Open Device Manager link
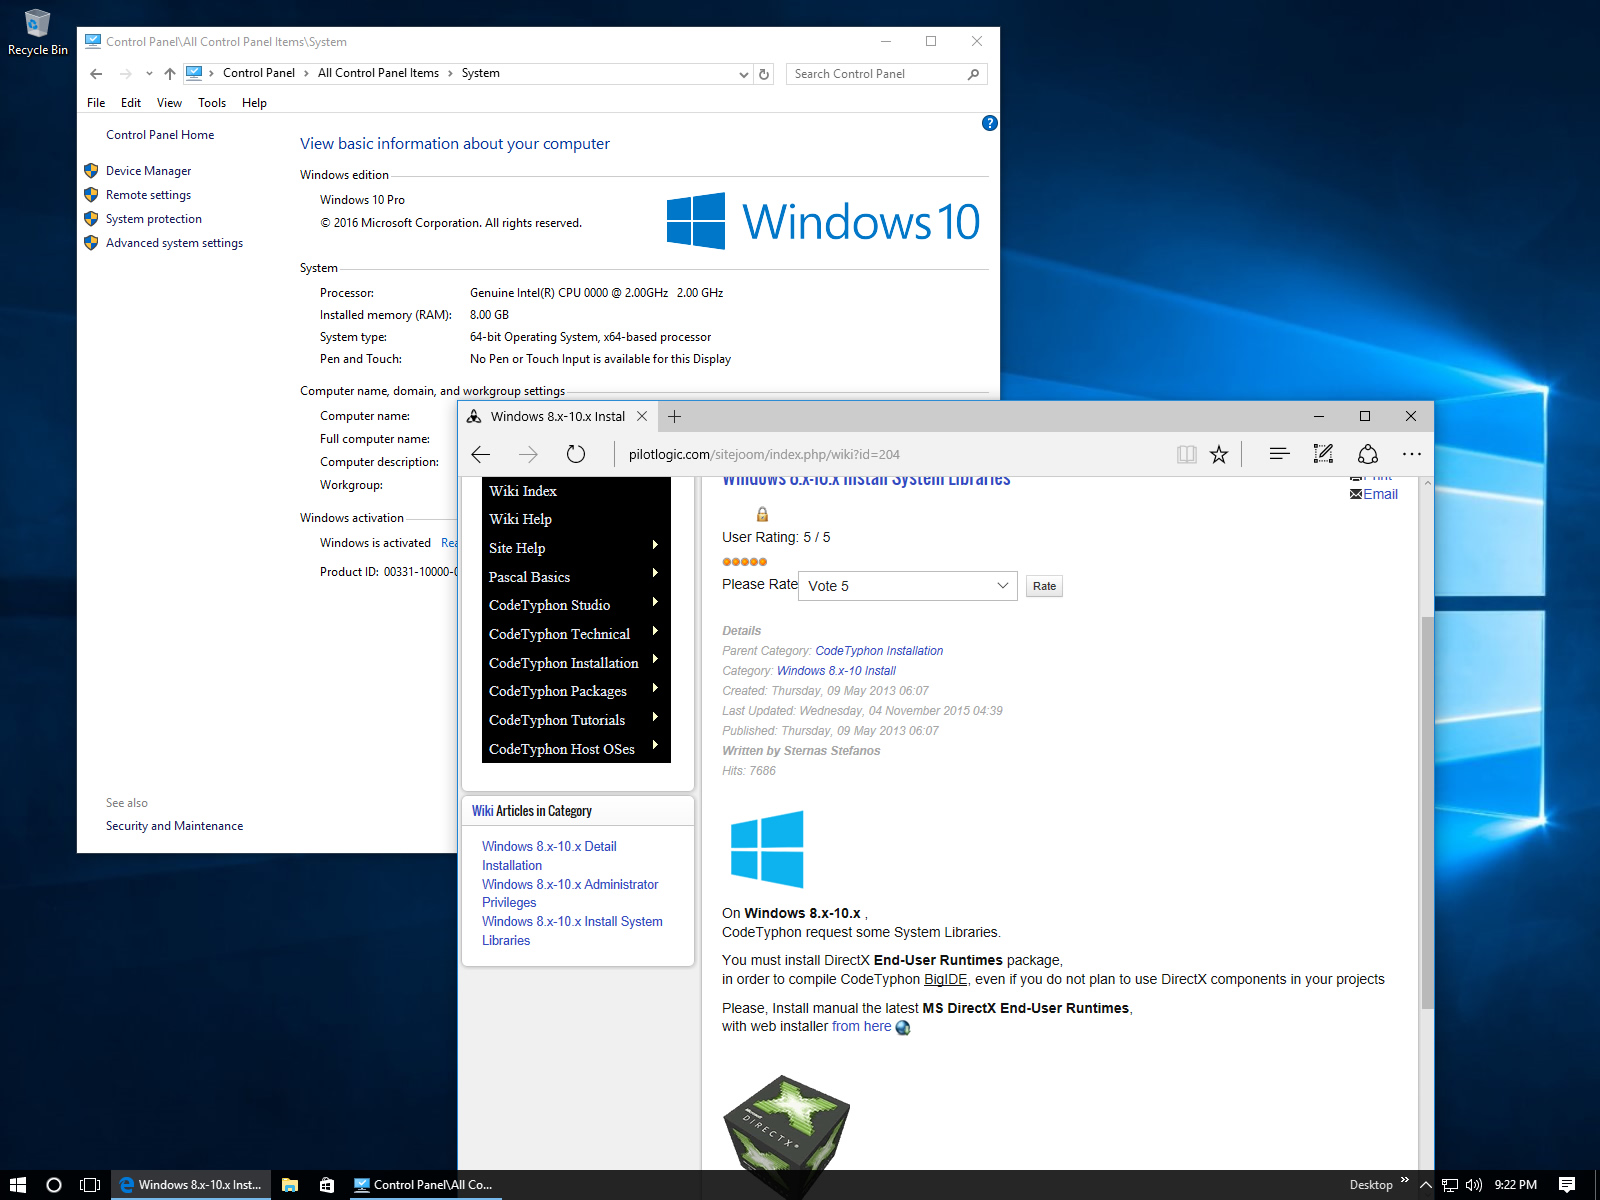This screenshot has height=1200, width=1600. 148,171
